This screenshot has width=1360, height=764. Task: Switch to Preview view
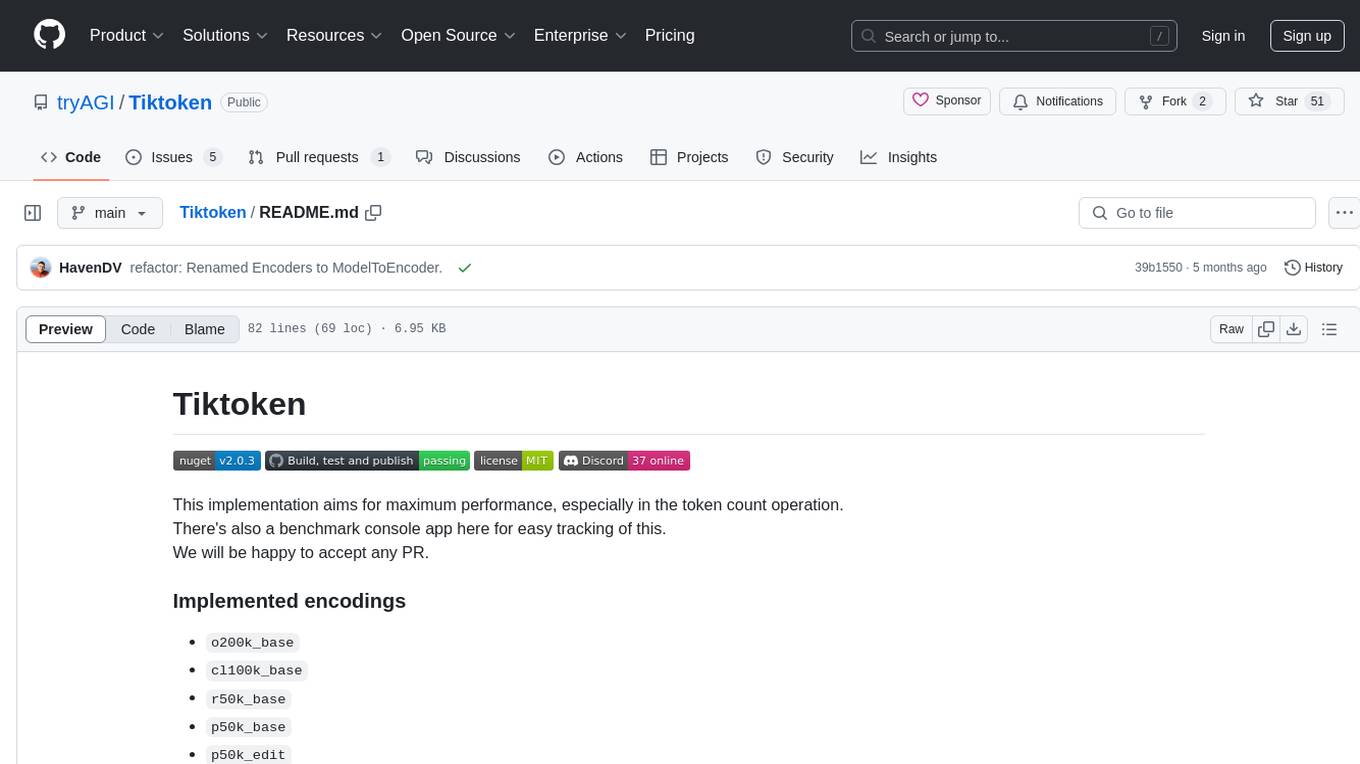tap(66, 329)
